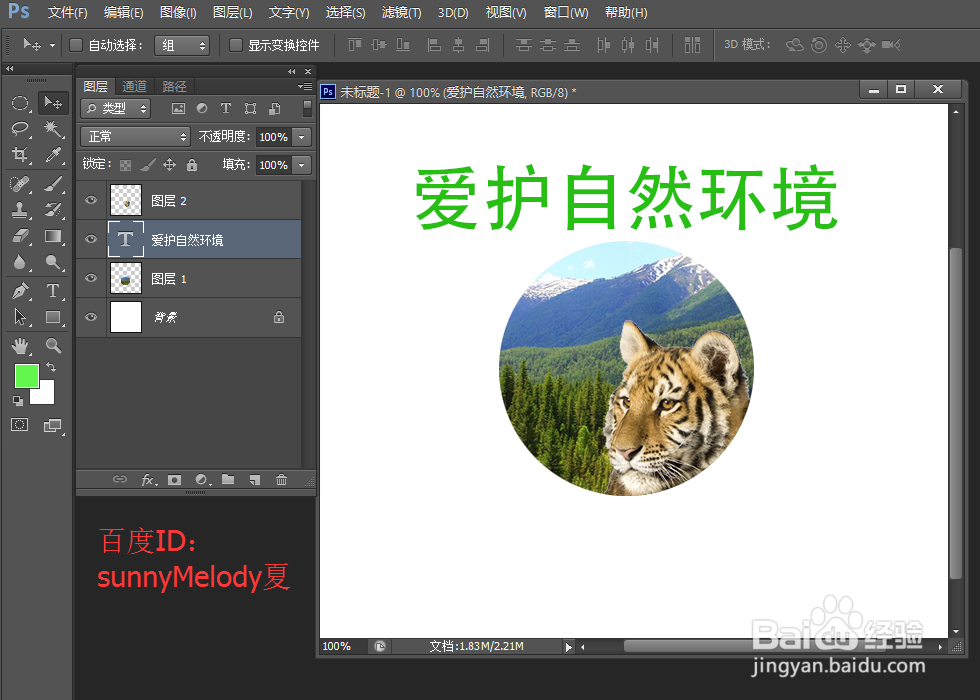
Task: Click the background white color swatch
Action: point(46,396)
